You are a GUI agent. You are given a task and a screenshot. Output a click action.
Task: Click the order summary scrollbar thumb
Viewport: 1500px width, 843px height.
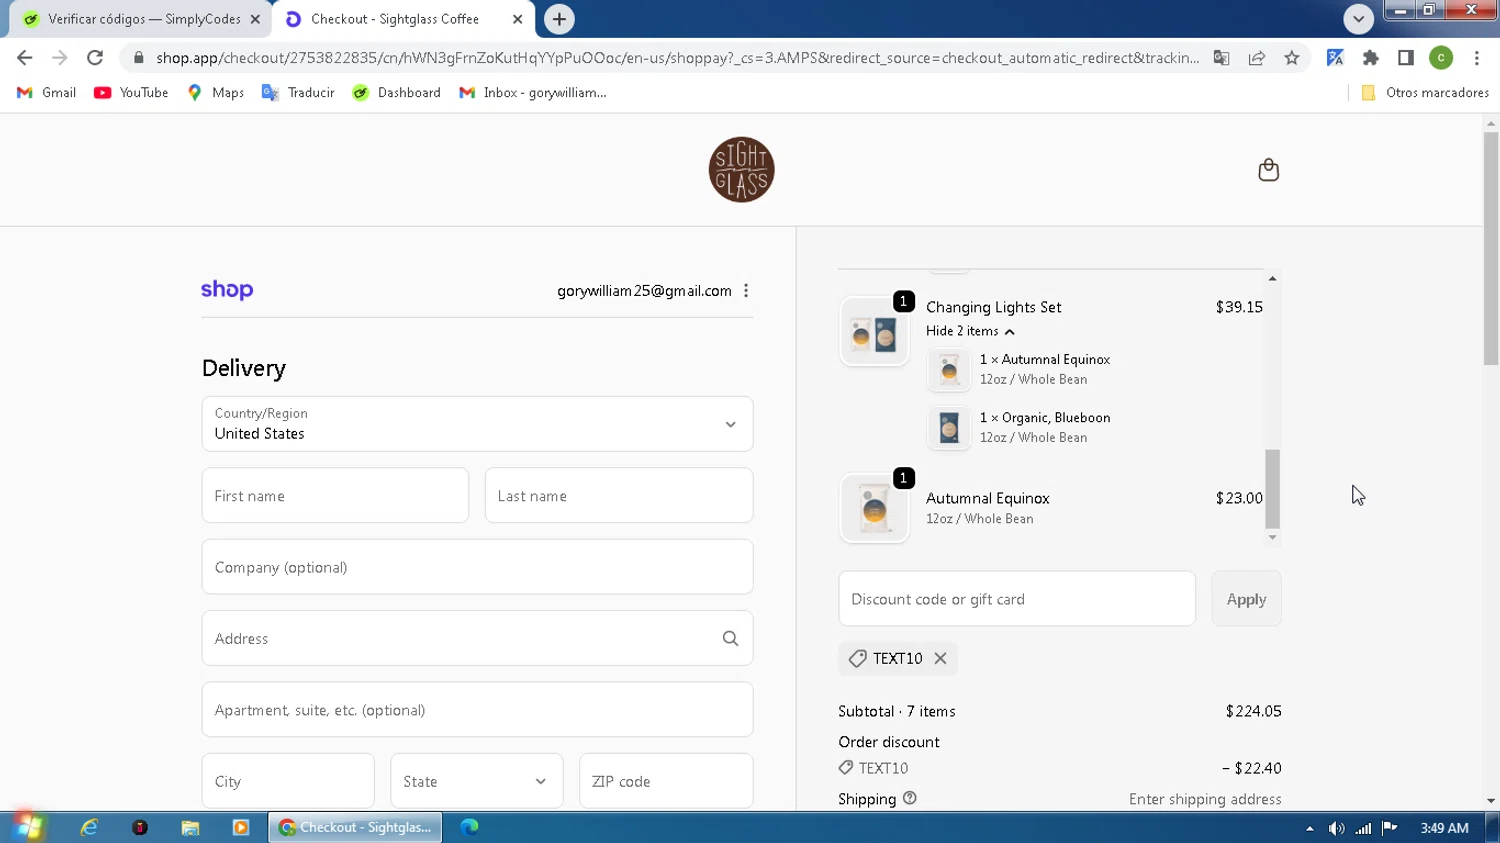(1272, 489)
